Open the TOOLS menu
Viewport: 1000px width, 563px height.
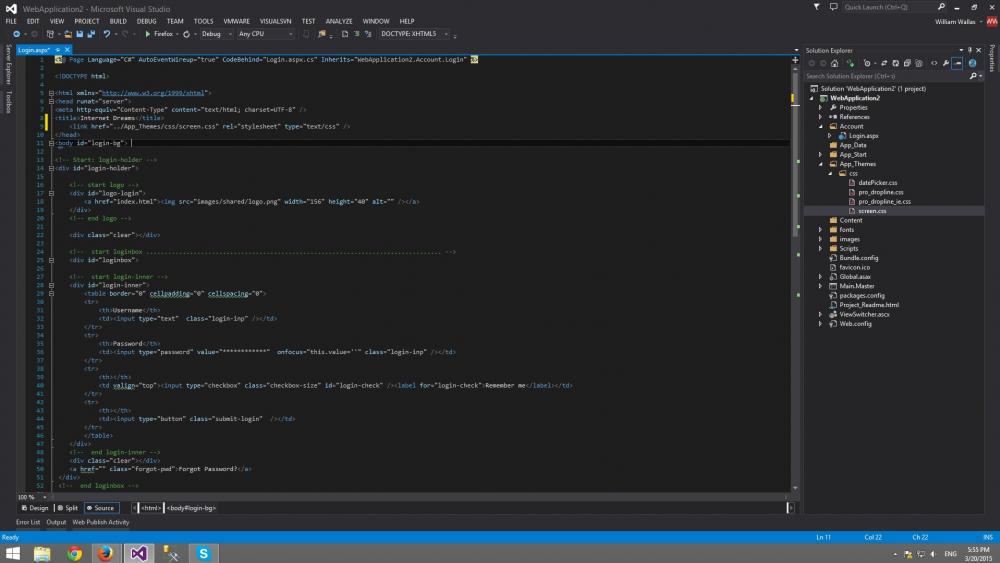pyautogui.click(x=203, y=21)
